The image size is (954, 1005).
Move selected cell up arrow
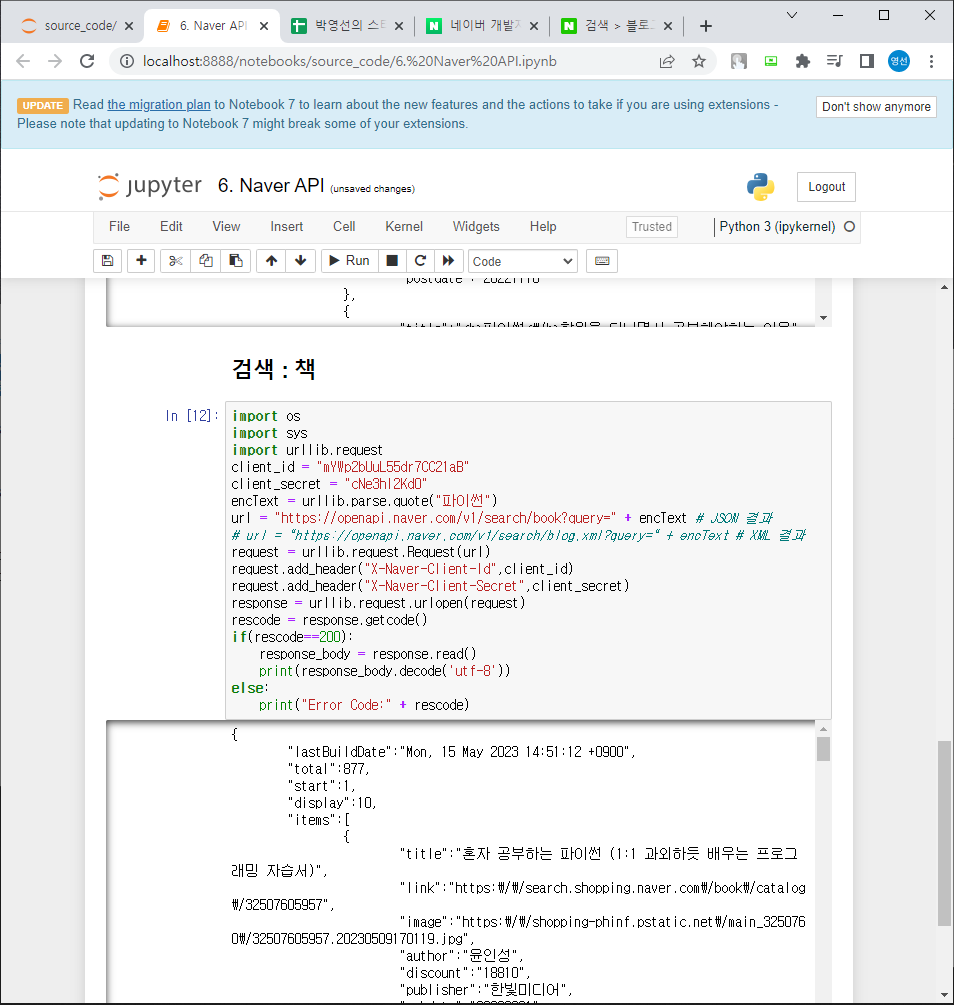click(271, 261)
